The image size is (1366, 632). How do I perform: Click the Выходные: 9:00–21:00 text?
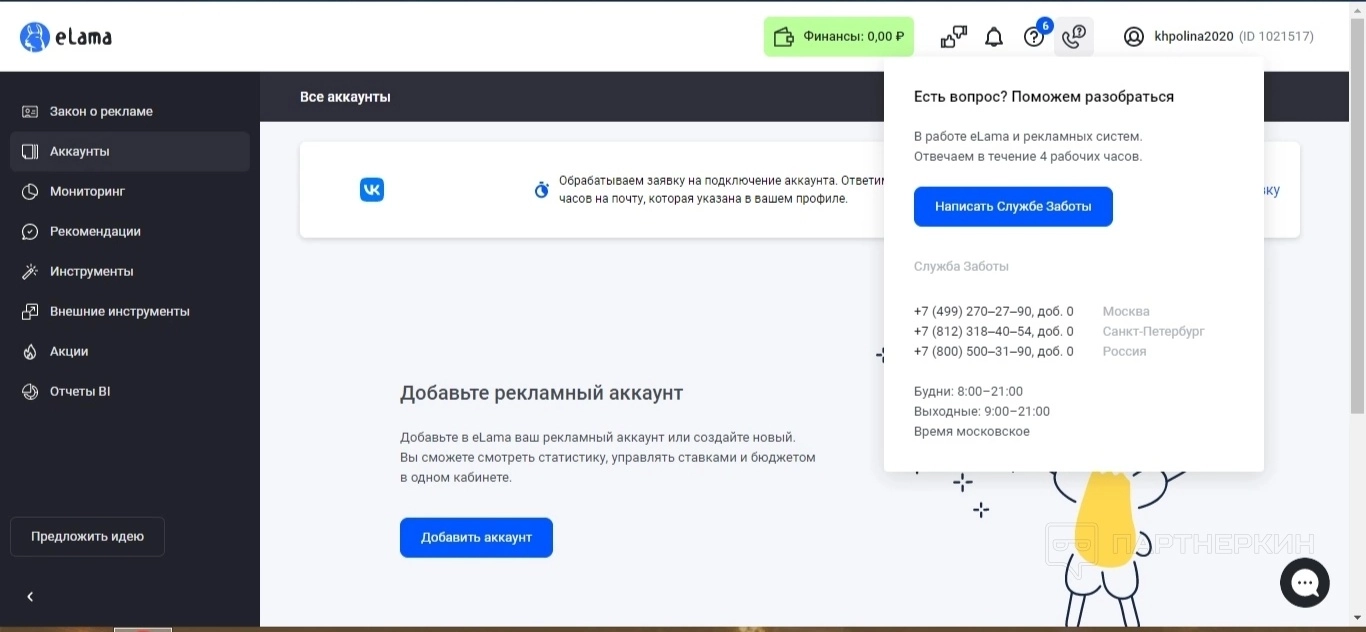(982, 412)
